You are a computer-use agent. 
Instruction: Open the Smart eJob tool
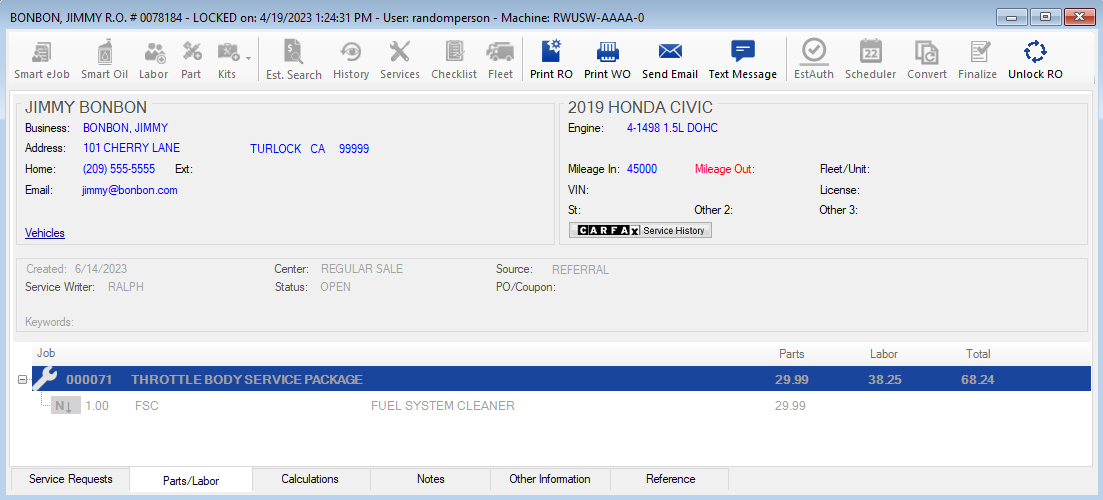pos(42,52)
